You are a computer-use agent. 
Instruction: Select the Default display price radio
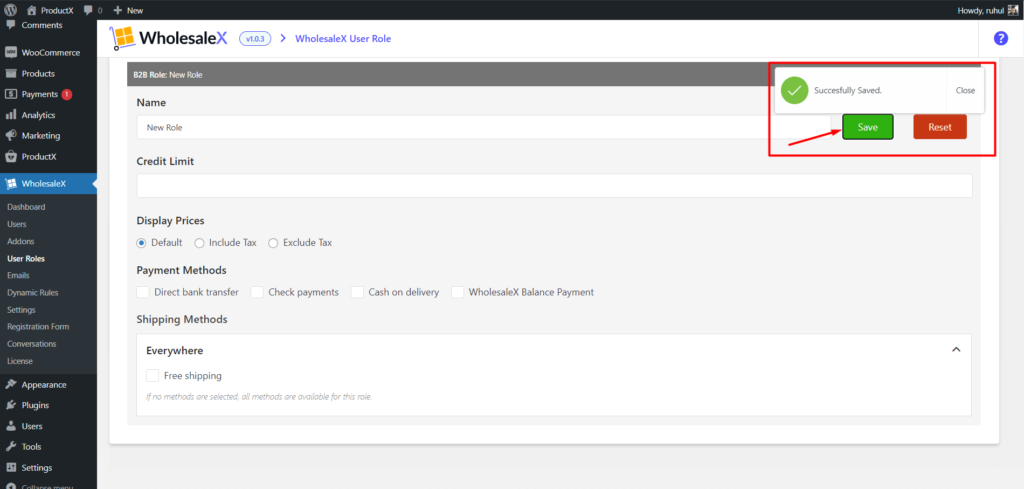pyautogui.click(x=141, y=242)
